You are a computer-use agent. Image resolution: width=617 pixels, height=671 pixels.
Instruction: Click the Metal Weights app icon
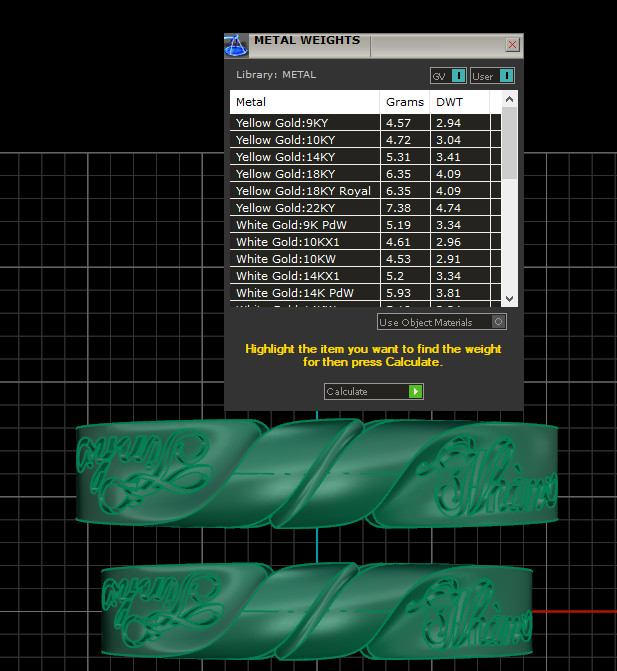pyautogui.click(x=236, y=46)
